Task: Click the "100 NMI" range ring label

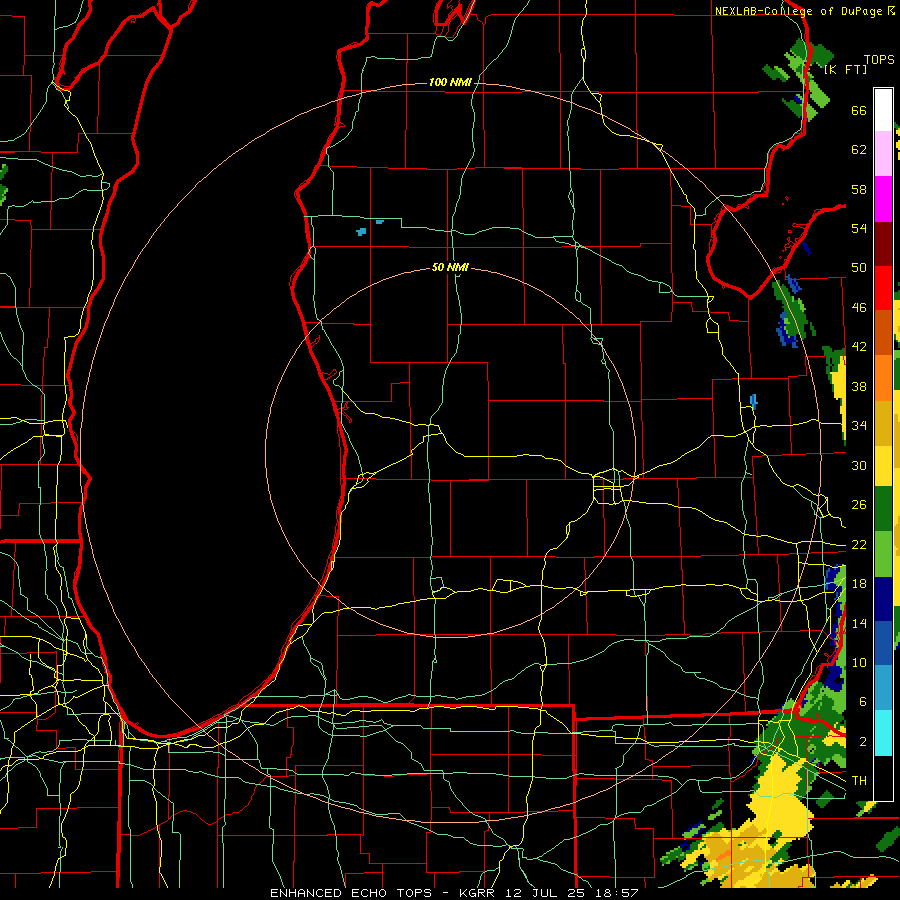Action: point(450,83)
